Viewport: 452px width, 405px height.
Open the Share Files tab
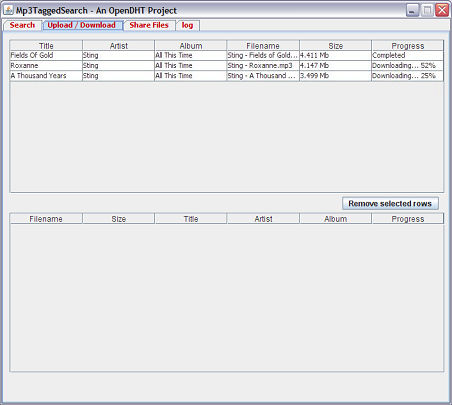point(149,25)
